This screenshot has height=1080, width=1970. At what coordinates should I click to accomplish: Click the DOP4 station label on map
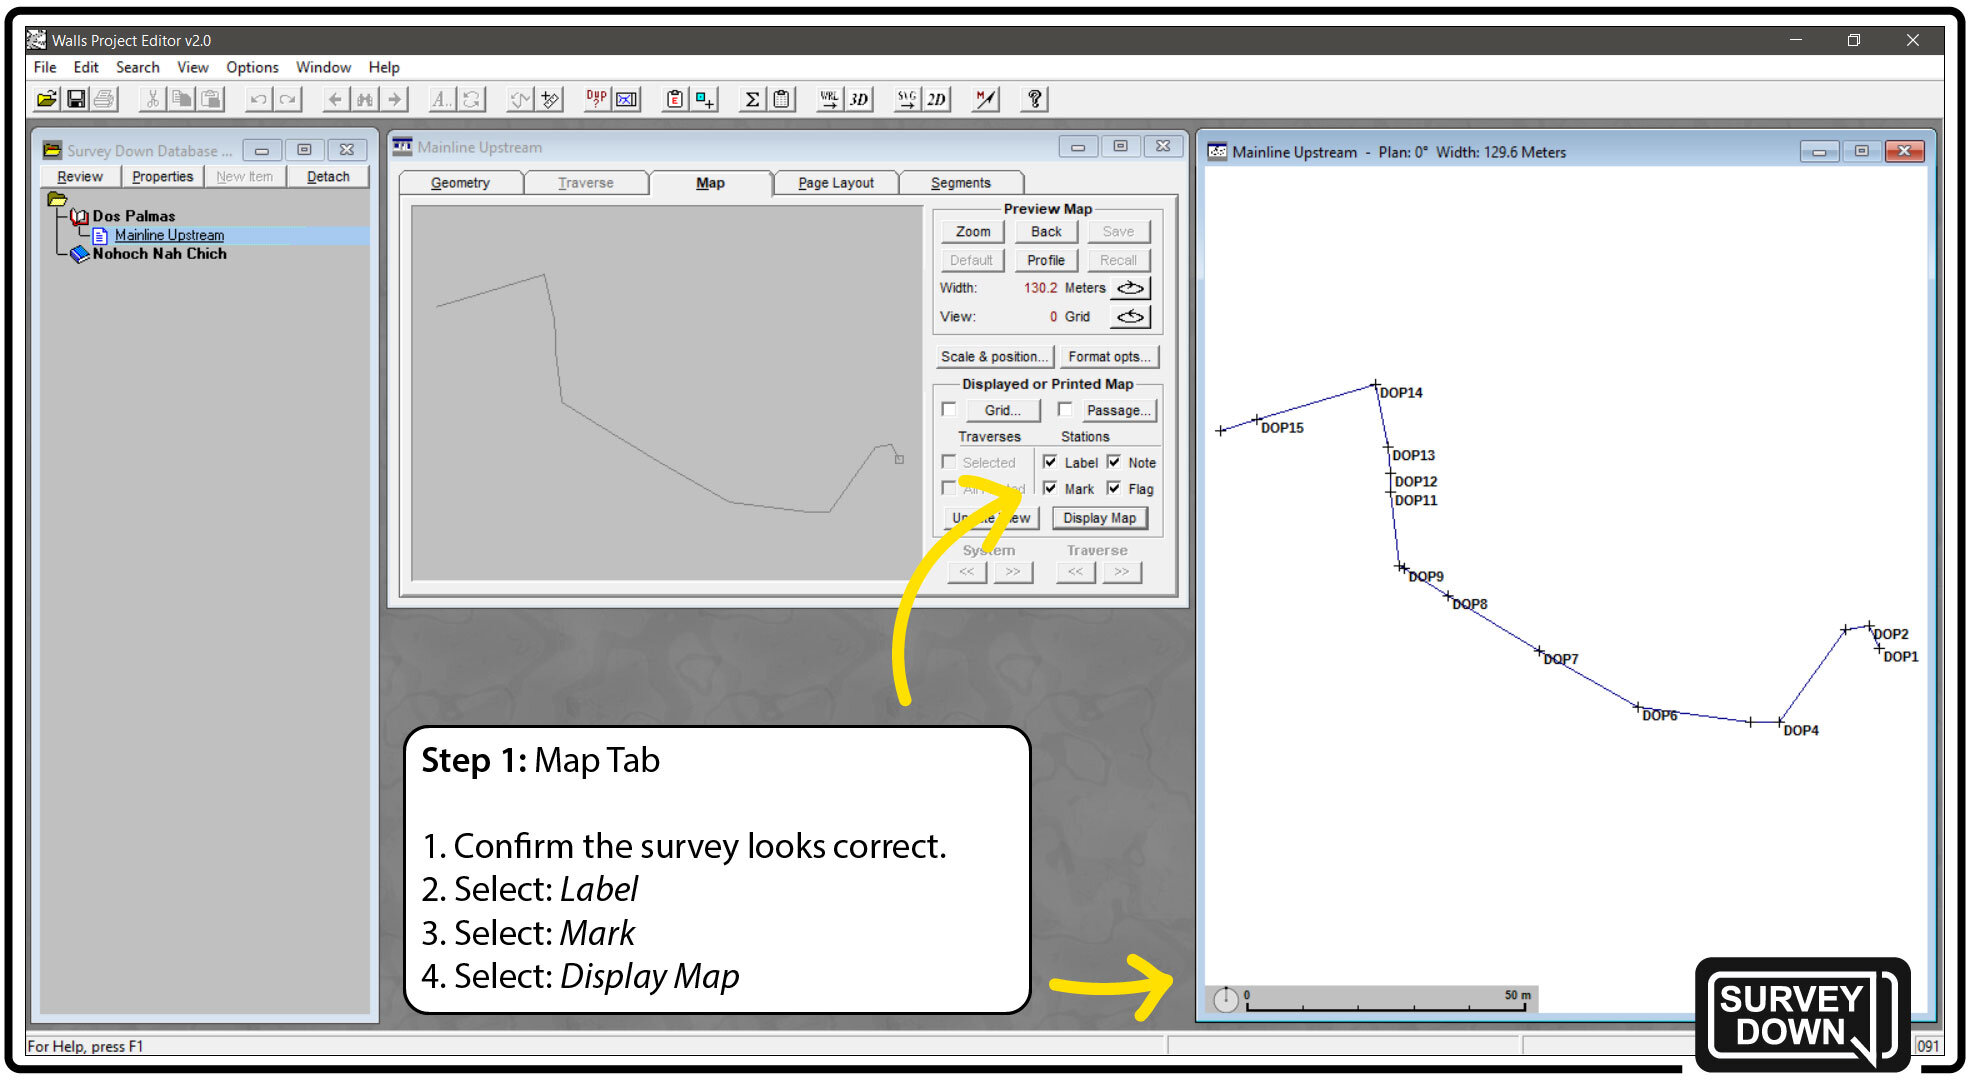1801,731
